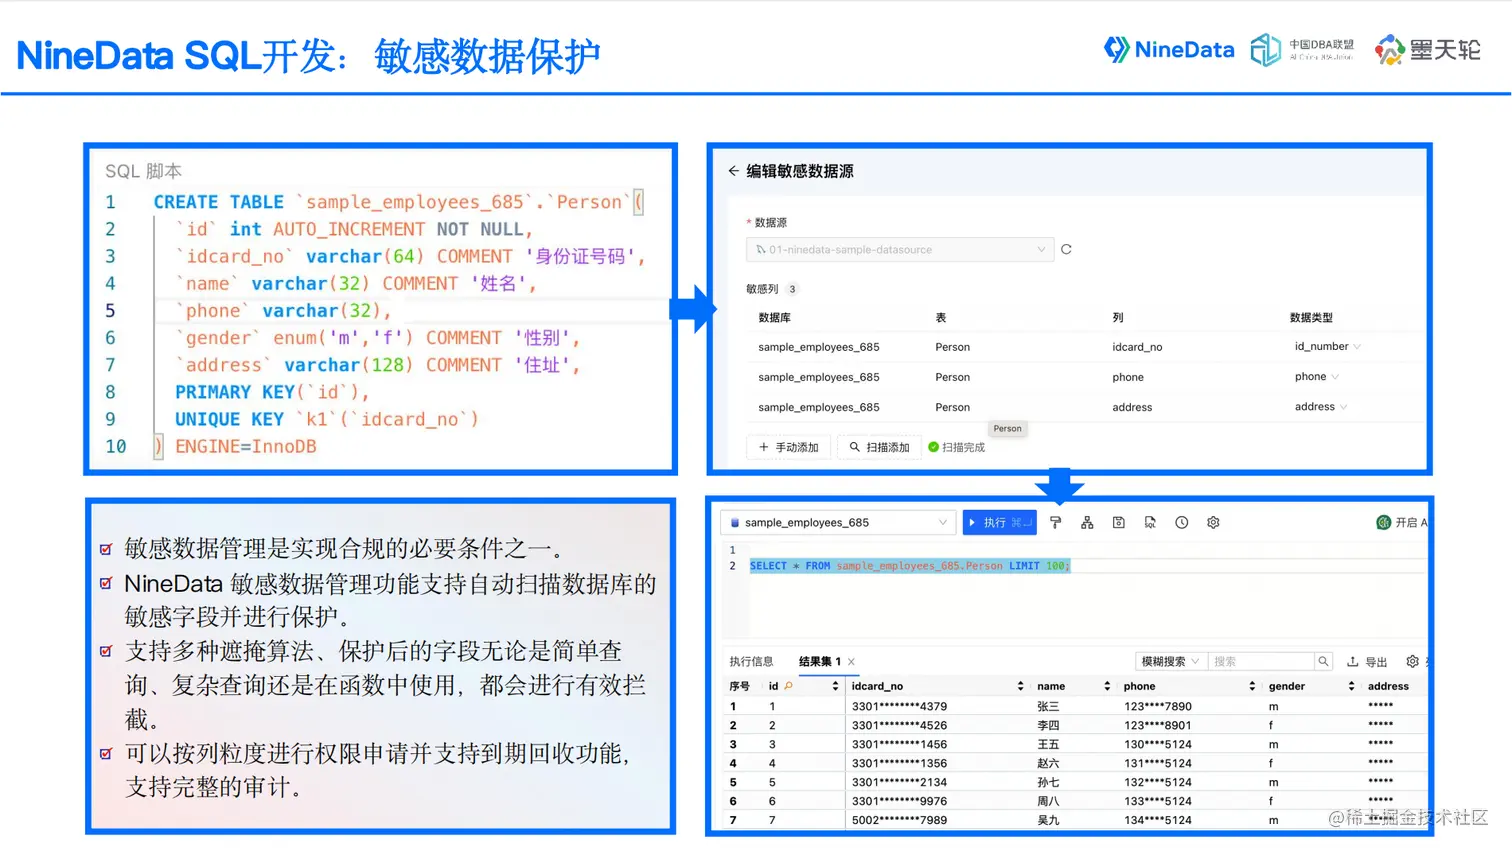
Task: Click the SQL 脚本 panel title
Action: click(x=144, y=171)
